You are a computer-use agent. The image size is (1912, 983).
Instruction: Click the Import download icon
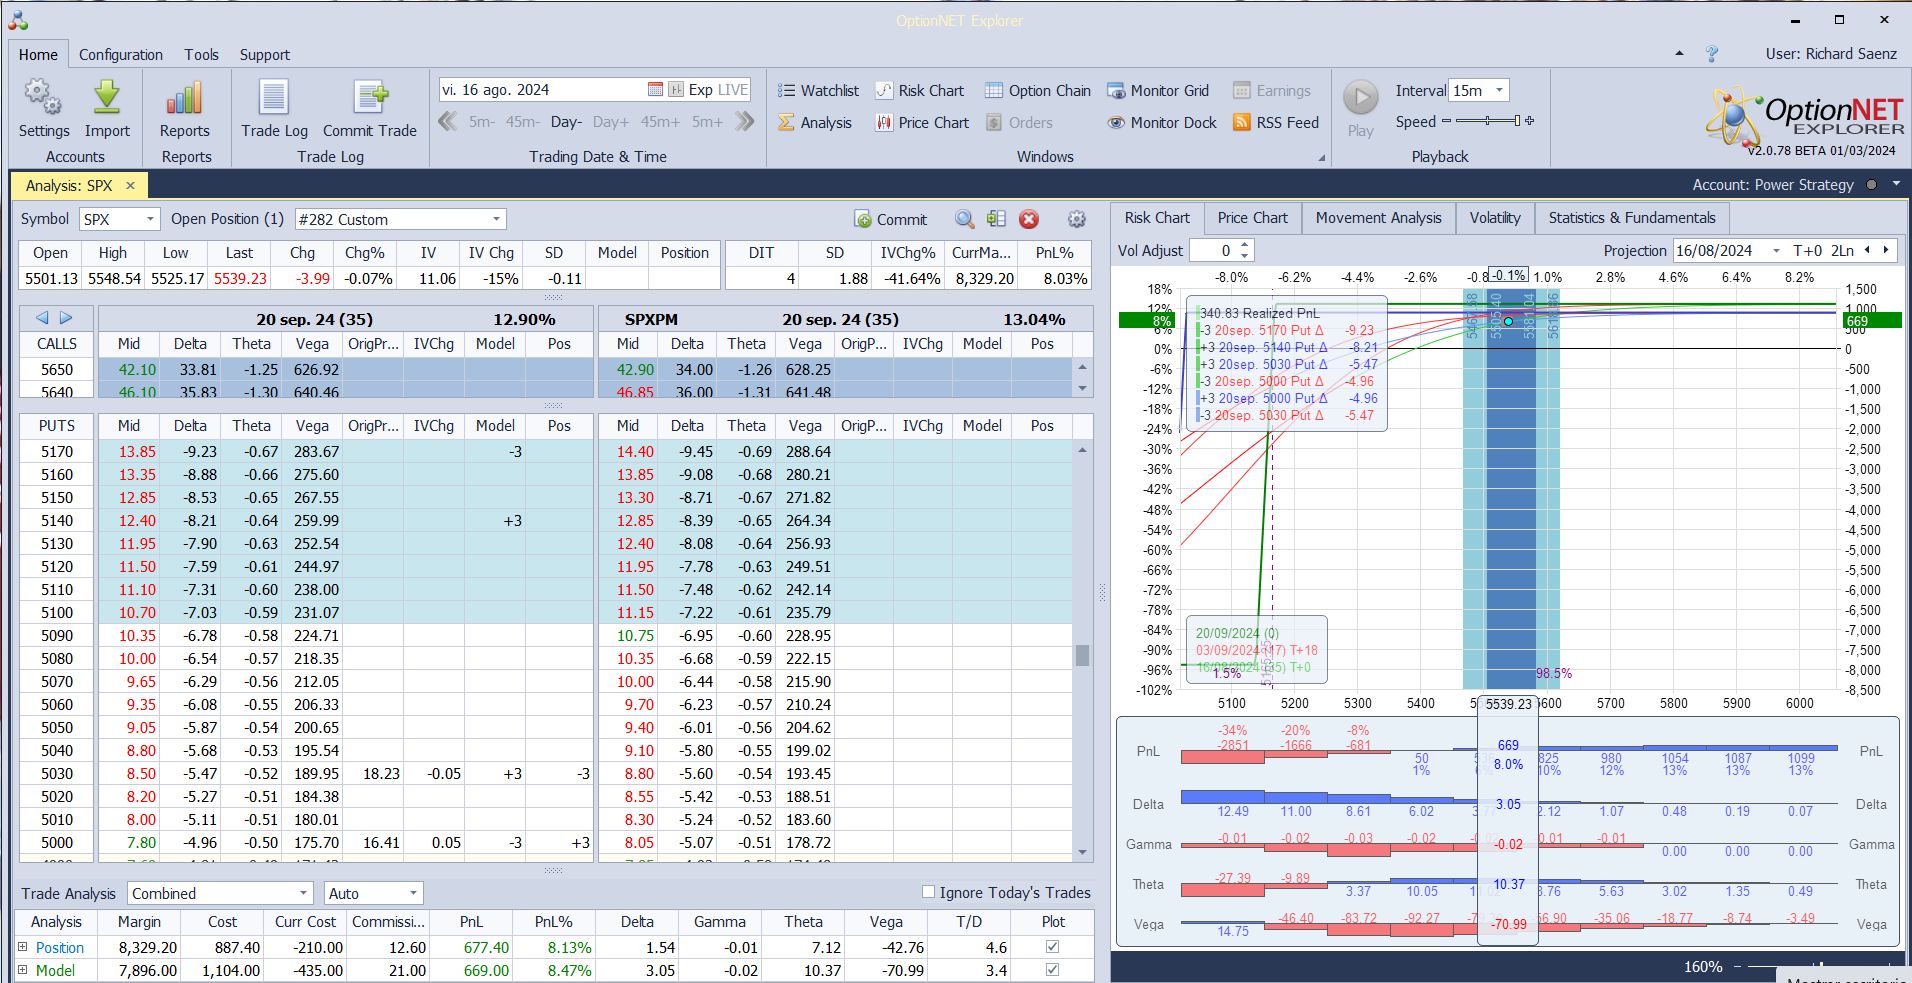pyautogui.click(x=107, y=98)
